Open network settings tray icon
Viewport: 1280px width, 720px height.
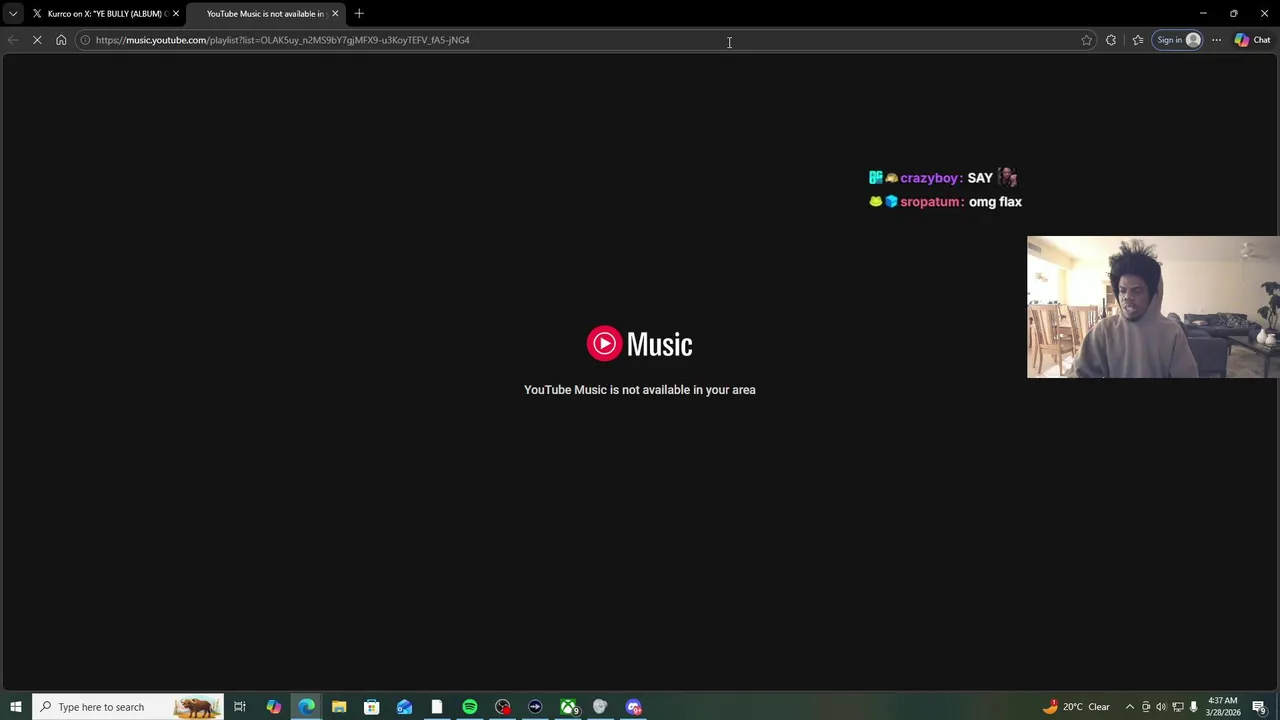click(1177, 707)
